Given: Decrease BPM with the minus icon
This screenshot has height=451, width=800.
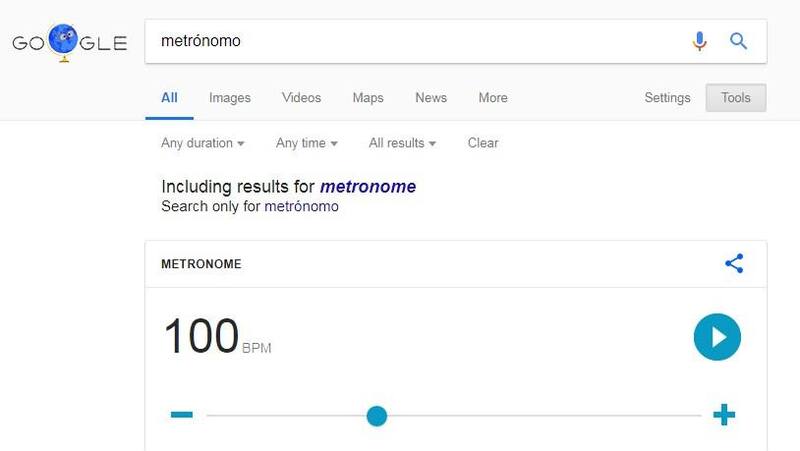Looking at the screenshot, I should coord(181,415).
